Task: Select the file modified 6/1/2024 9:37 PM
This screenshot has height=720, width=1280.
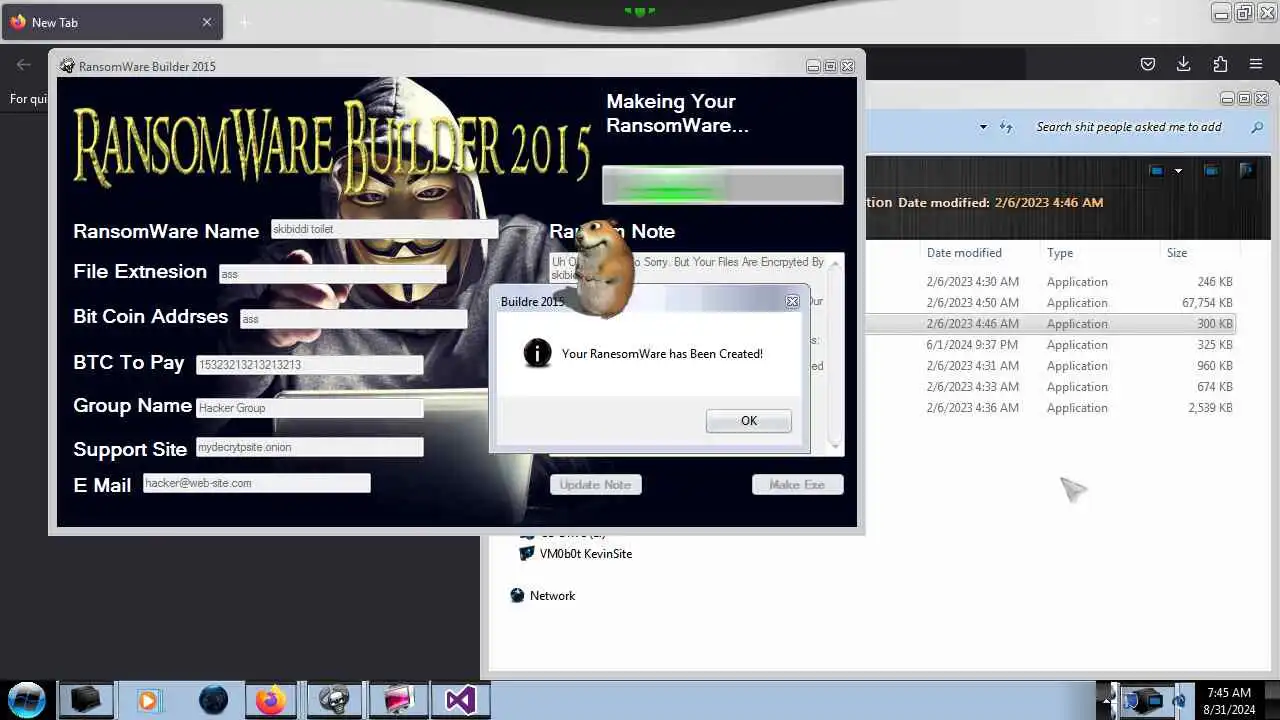Action: [x=1050, y=345]
